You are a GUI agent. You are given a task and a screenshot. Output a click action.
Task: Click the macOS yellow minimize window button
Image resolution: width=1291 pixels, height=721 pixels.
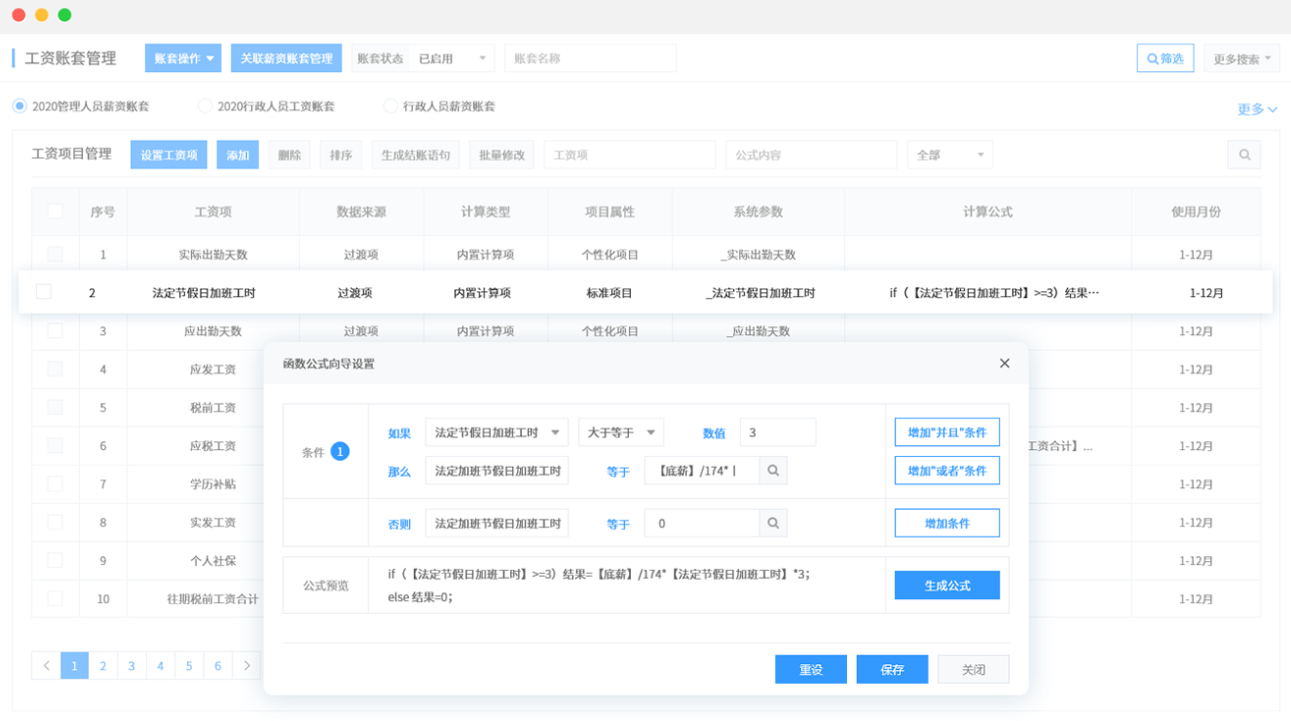41,15
